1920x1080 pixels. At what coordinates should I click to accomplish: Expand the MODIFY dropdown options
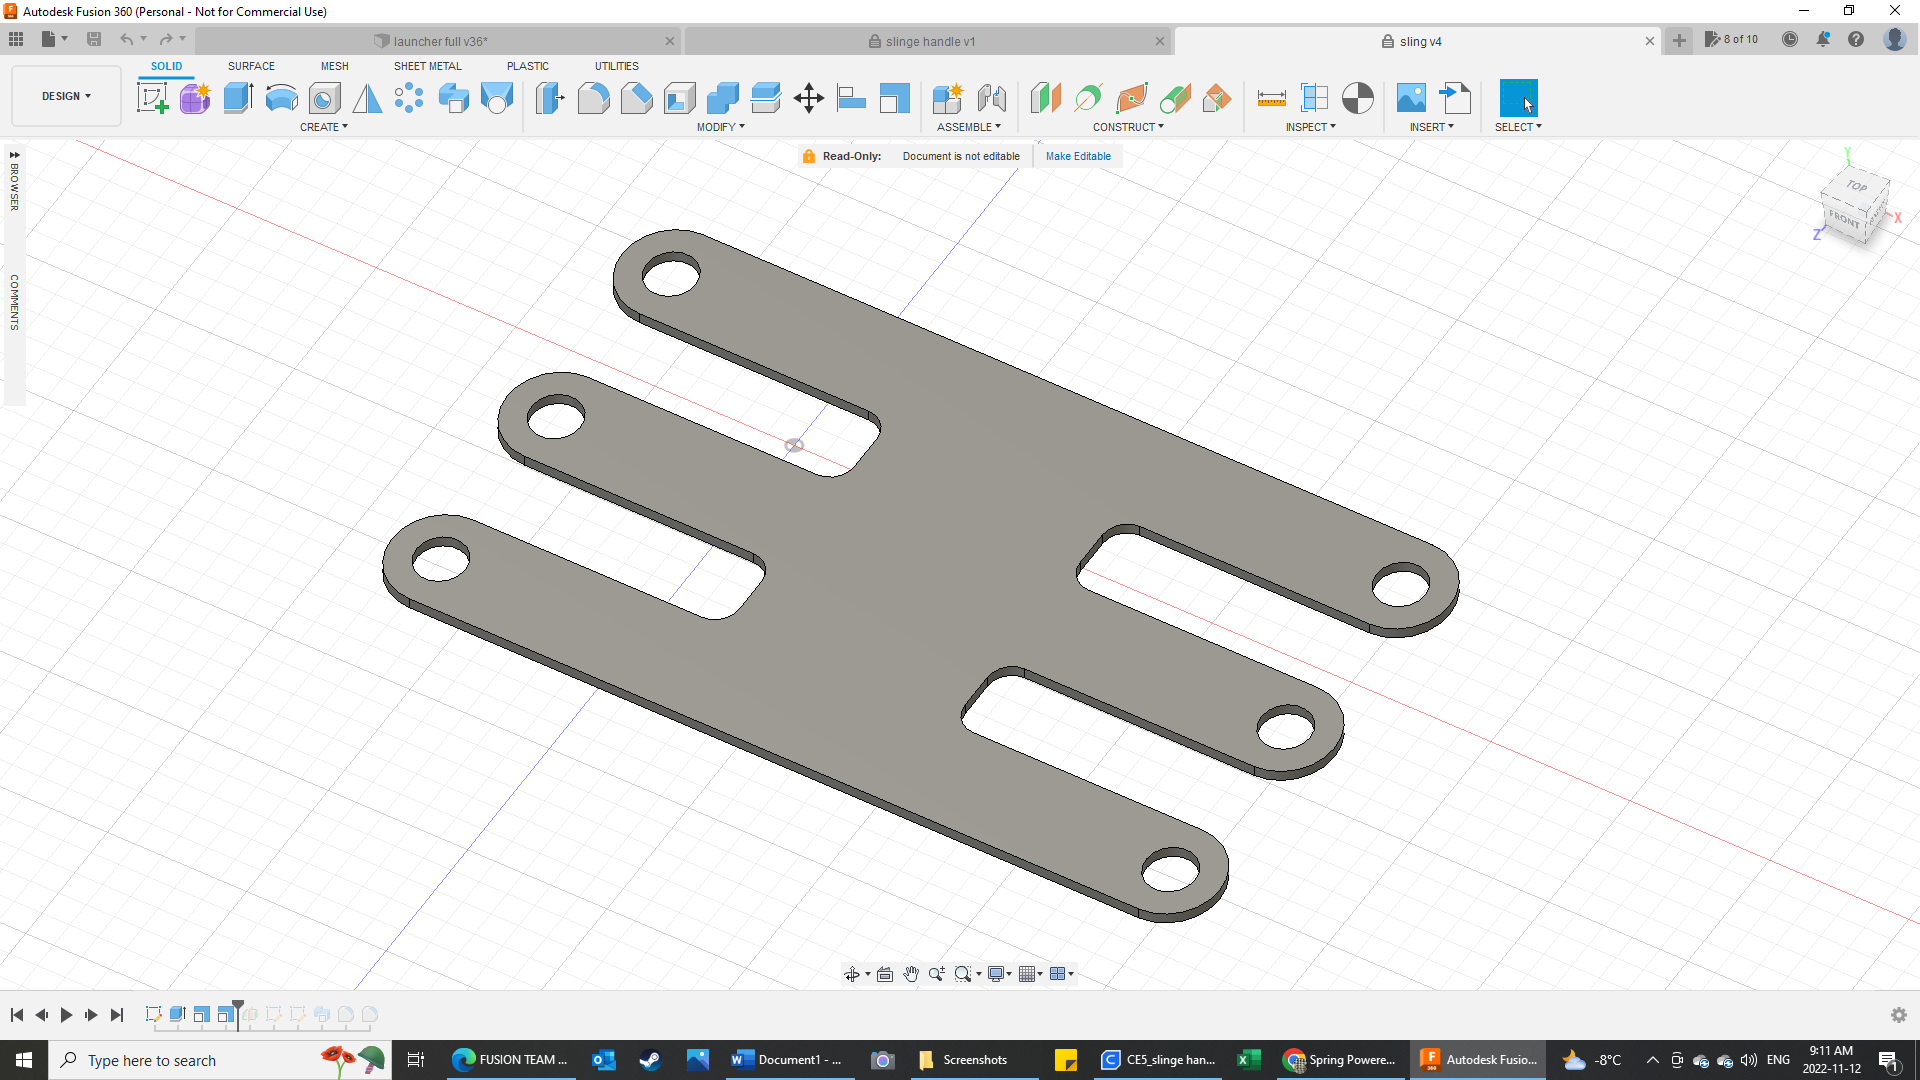(720, 127)
